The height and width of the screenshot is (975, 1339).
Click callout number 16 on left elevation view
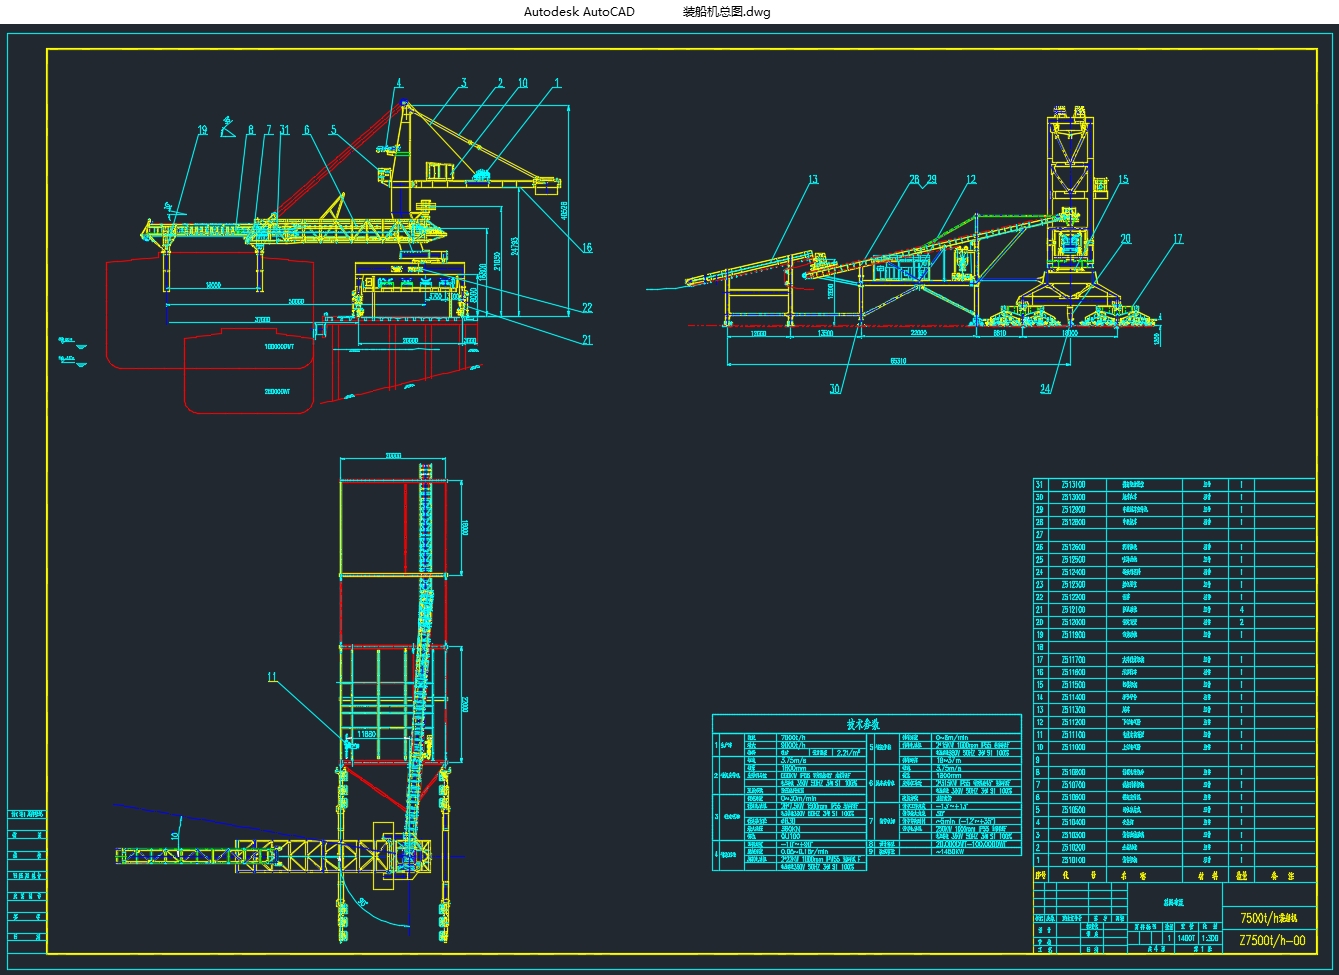coord(587,248)
